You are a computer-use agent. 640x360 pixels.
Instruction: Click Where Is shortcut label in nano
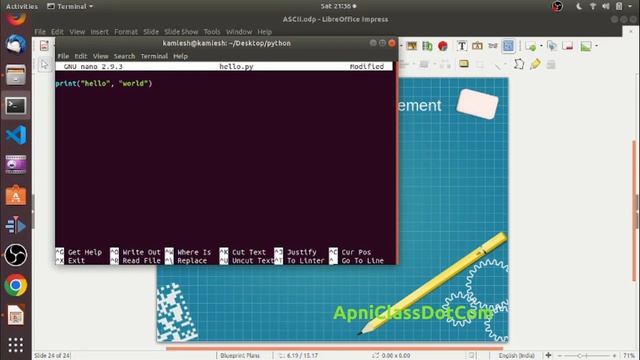[x=194, y=252]
